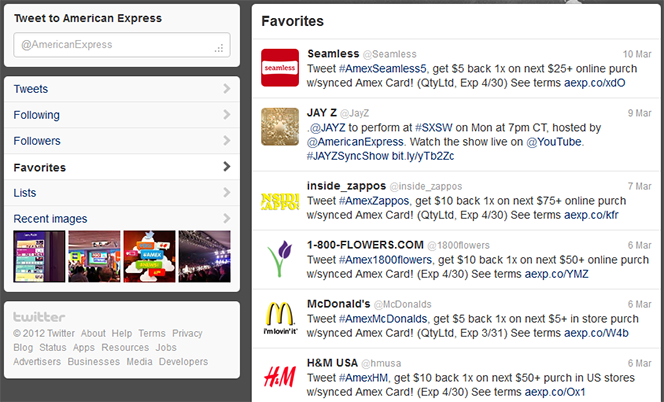Click the McDonald's golden arches avatar
Image resolution: width=664 pixels, height=402 pixels.
[x=280, y=318]
